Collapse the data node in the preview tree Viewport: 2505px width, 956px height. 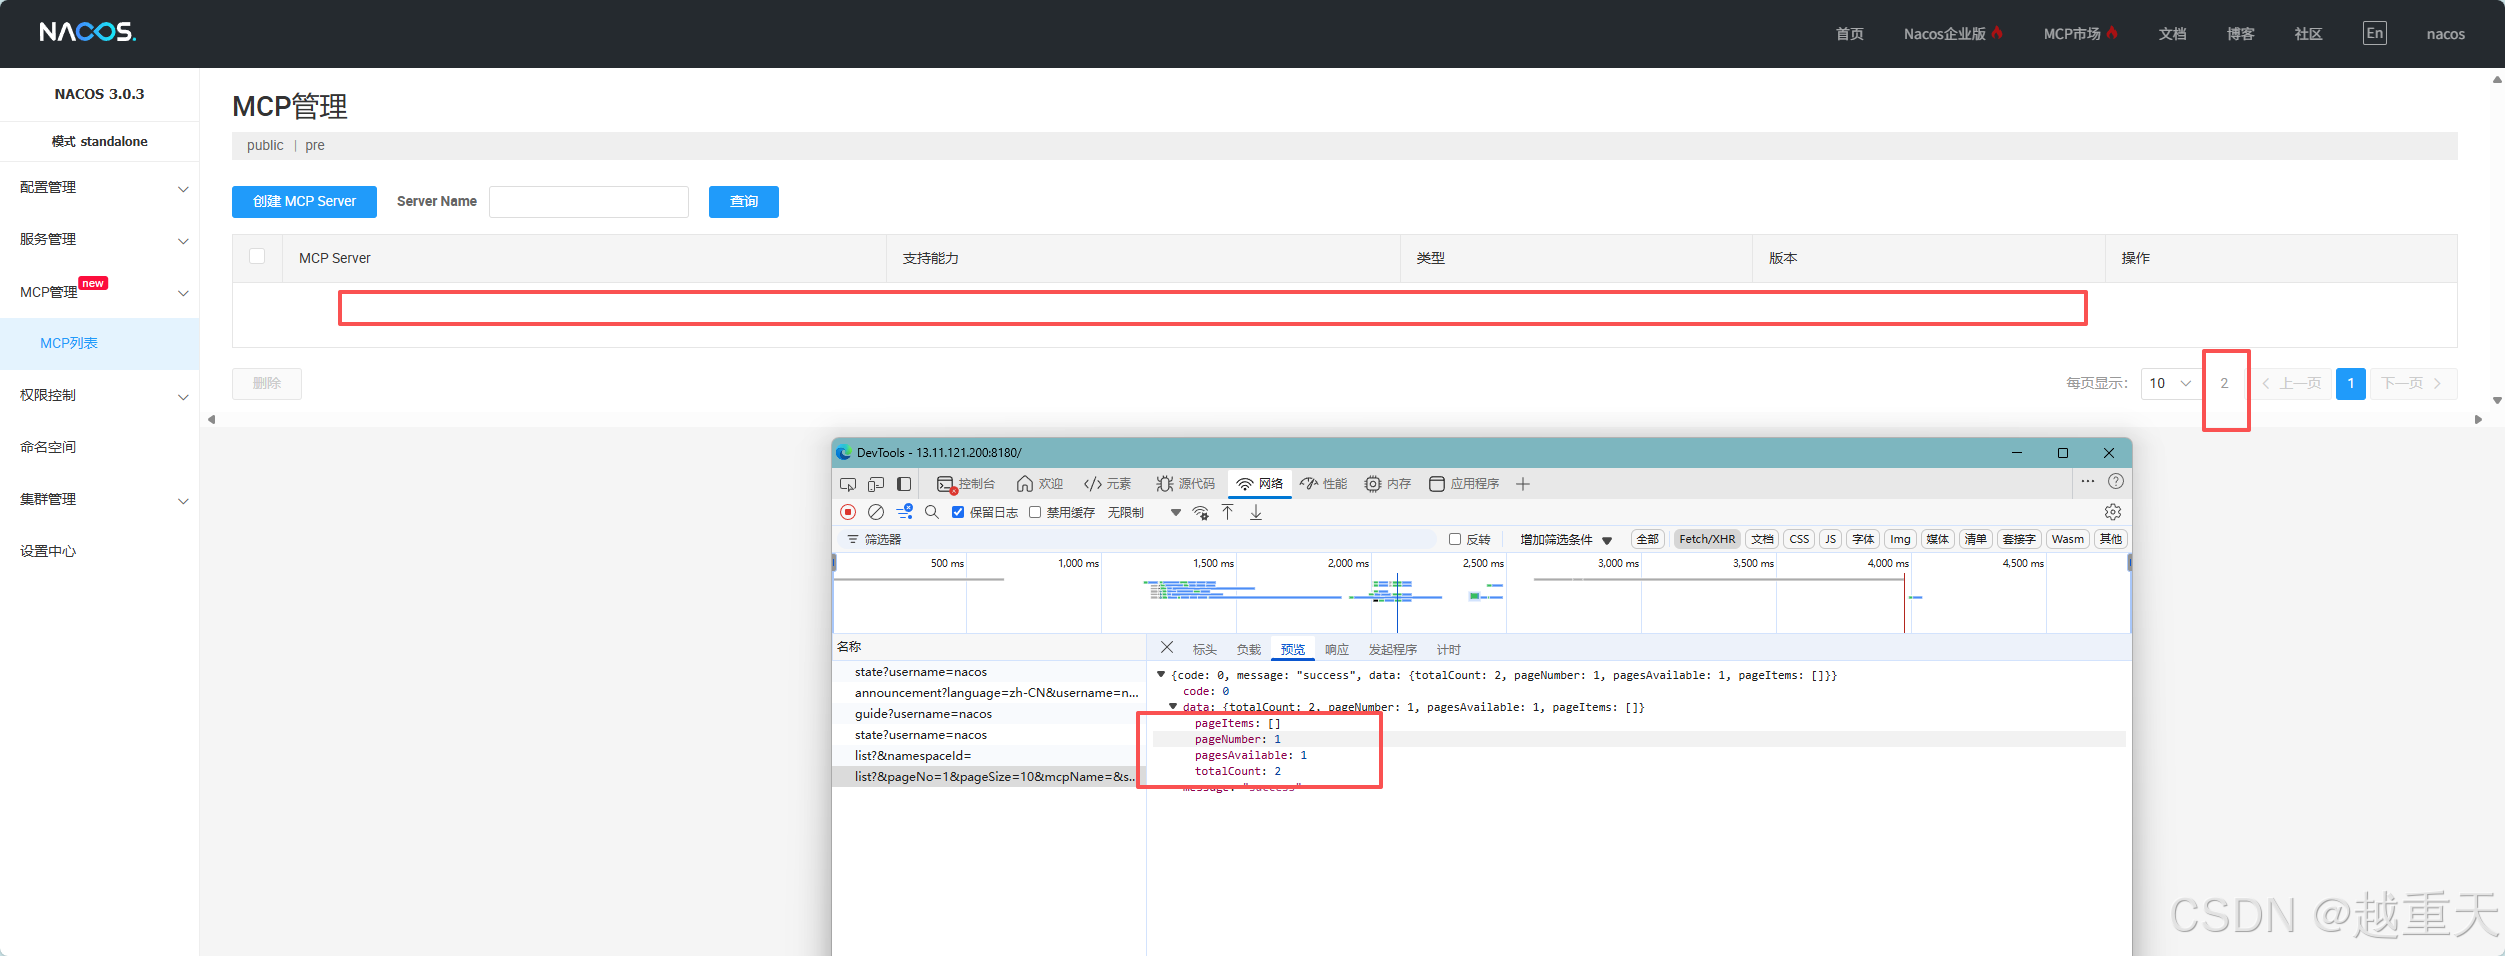point(1175,707)
